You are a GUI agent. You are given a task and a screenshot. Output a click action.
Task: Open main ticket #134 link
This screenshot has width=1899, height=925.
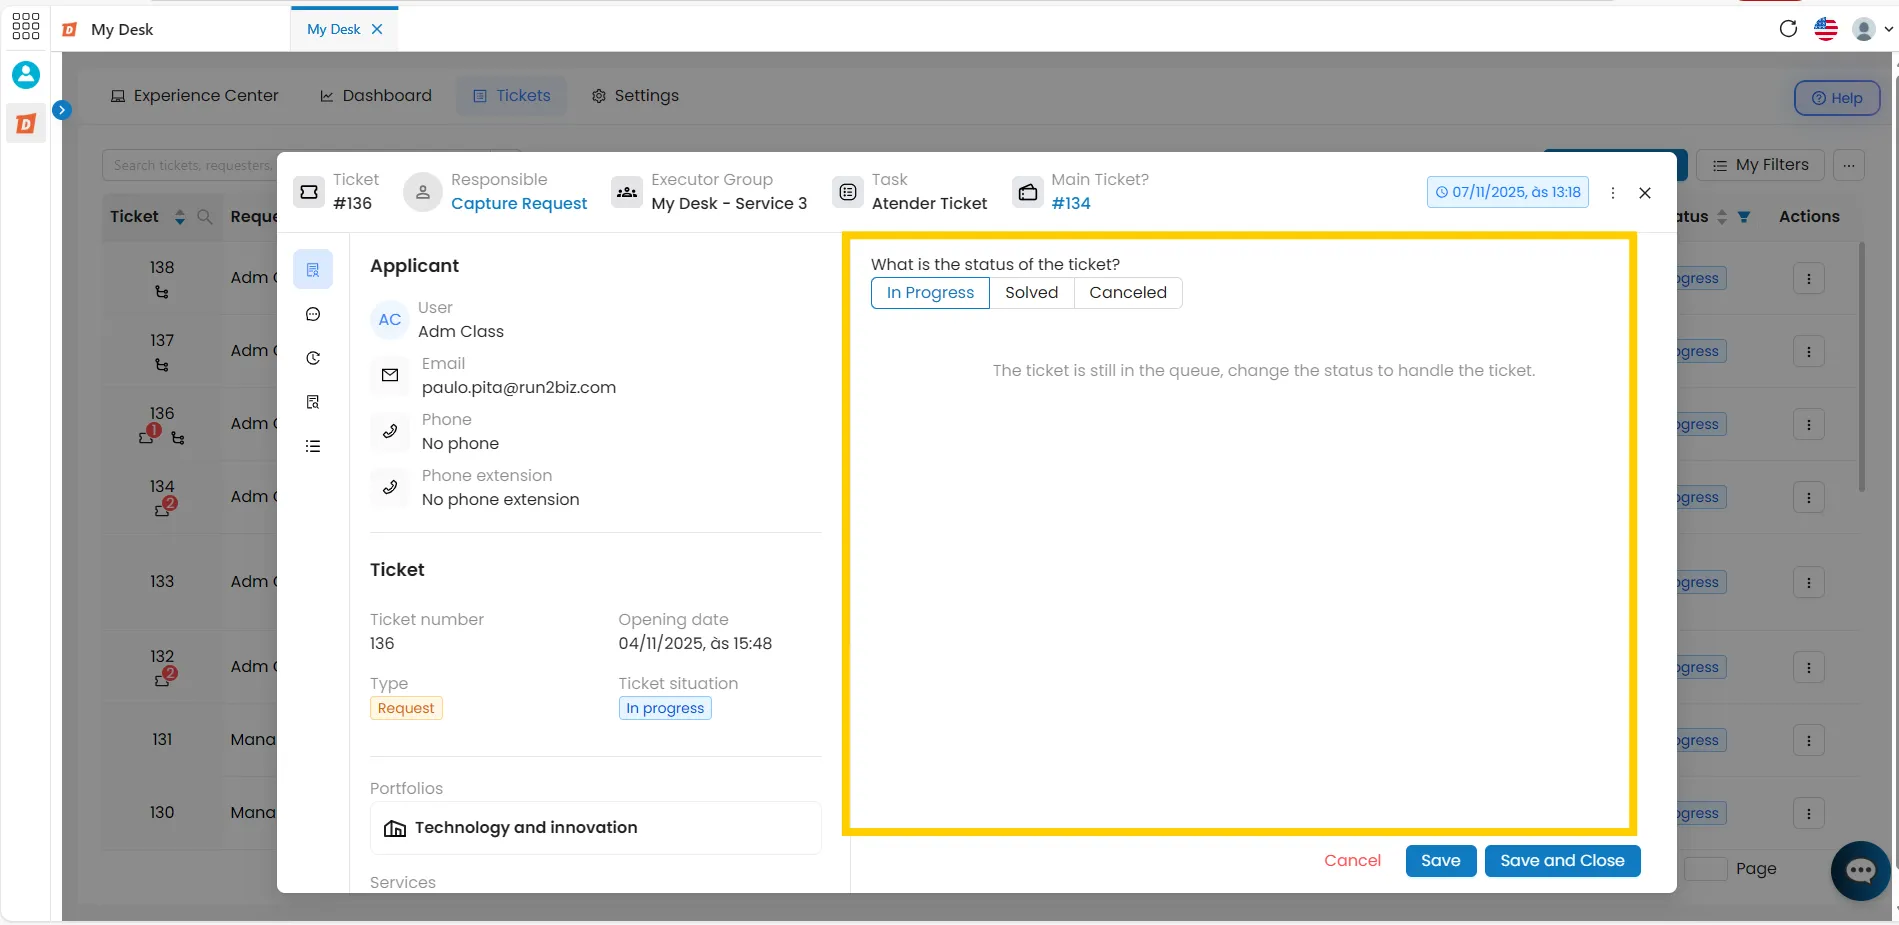tap(1071, 203)
